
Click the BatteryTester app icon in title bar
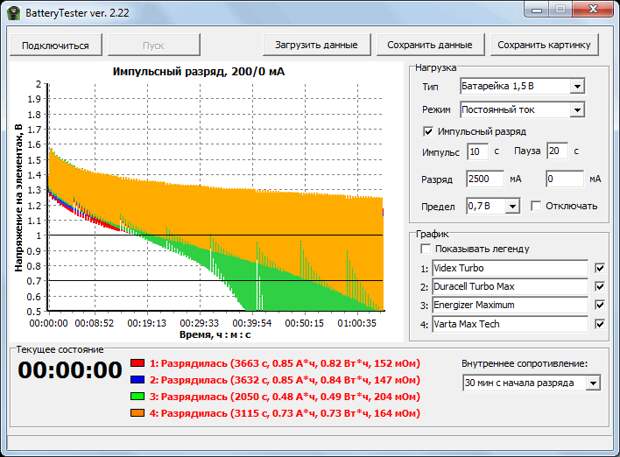(14, 13)
